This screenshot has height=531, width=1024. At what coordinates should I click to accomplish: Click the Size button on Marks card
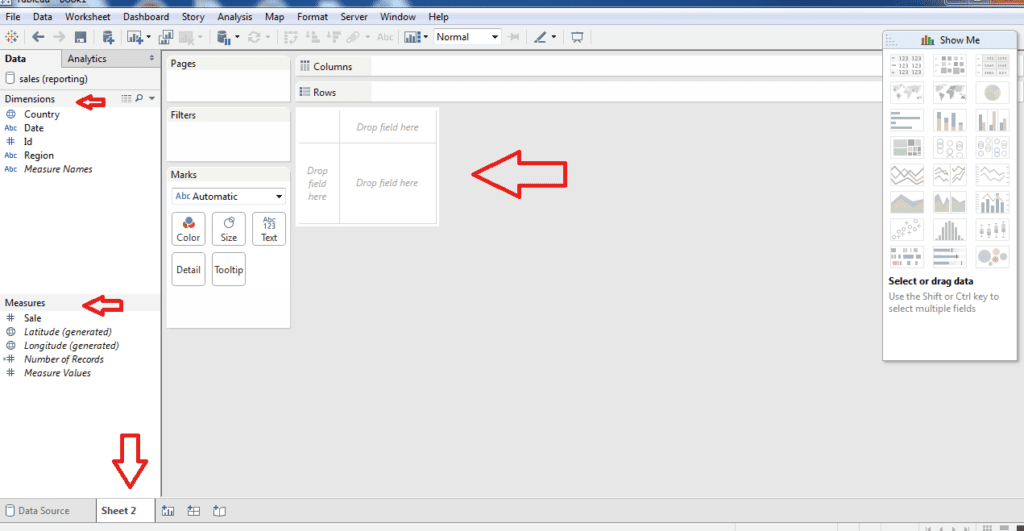pos(229,229)
